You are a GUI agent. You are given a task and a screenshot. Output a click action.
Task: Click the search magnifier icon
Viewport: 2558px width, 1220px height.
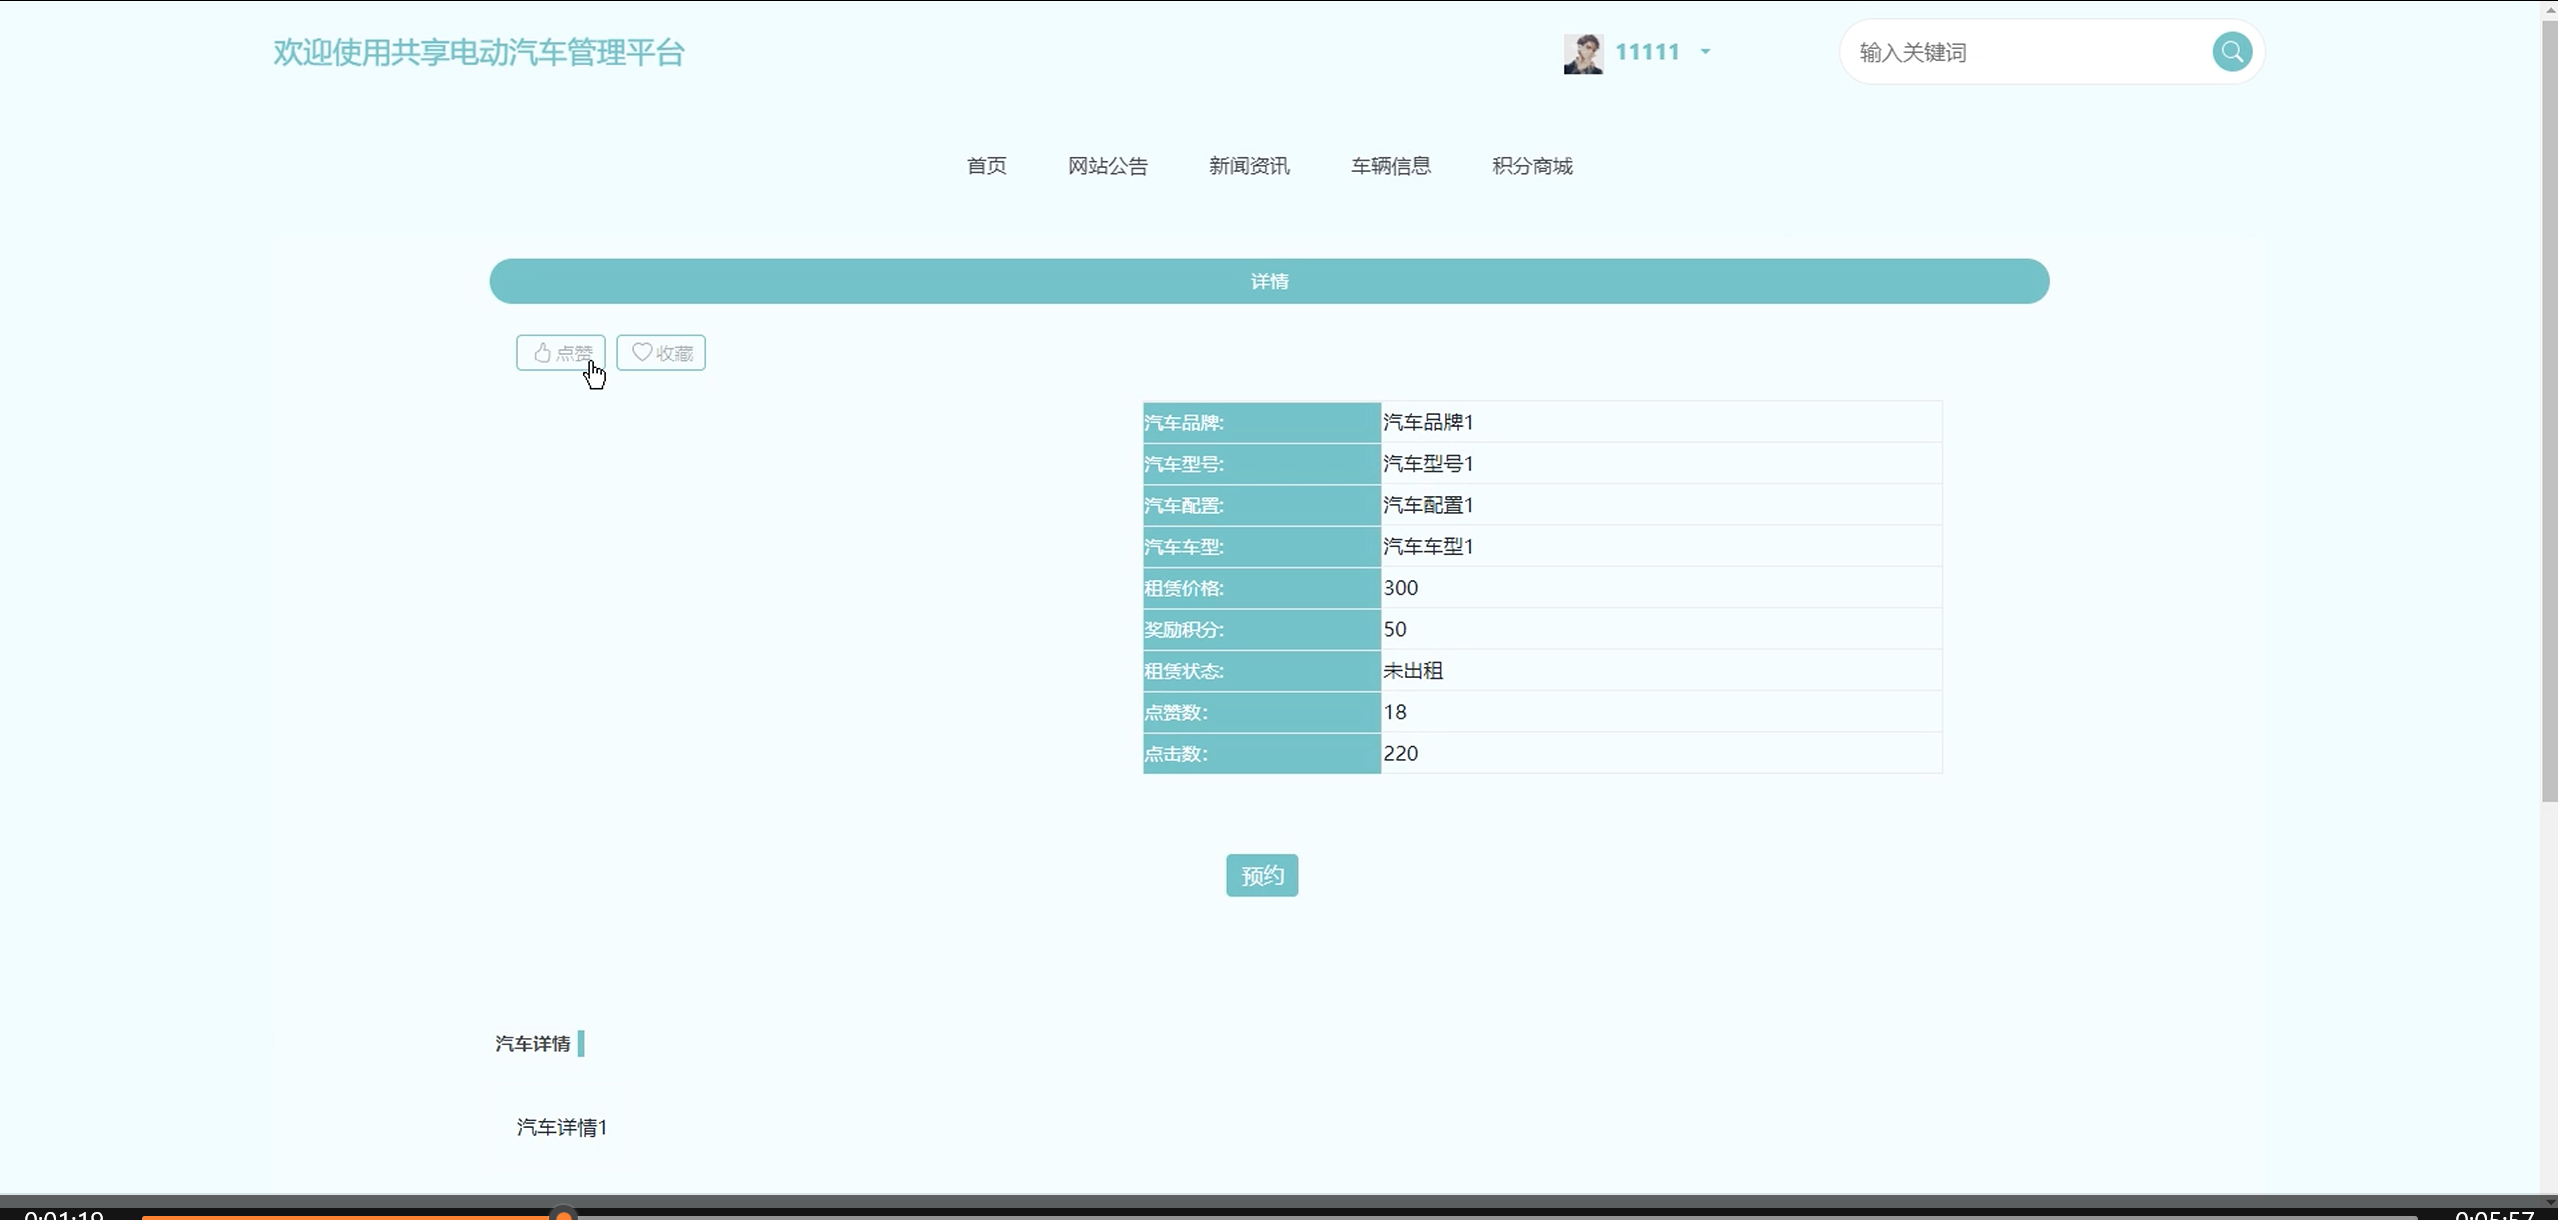point(2231,52)
